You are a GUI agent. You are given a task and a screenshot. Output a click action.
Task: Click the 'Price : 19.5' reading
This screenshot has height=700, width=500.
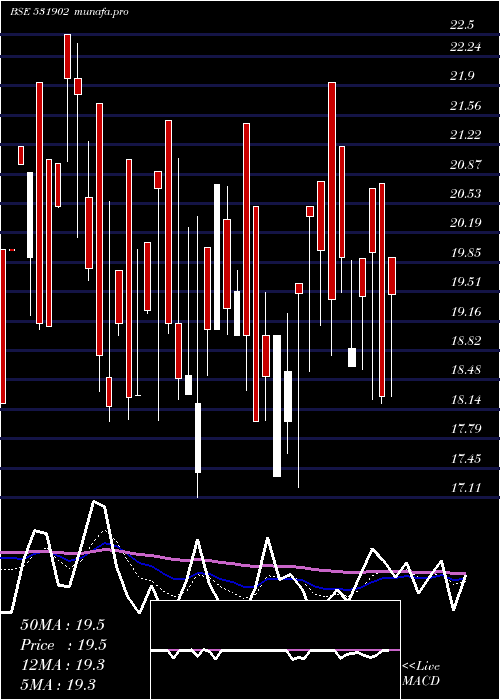[x=62, y=645]
